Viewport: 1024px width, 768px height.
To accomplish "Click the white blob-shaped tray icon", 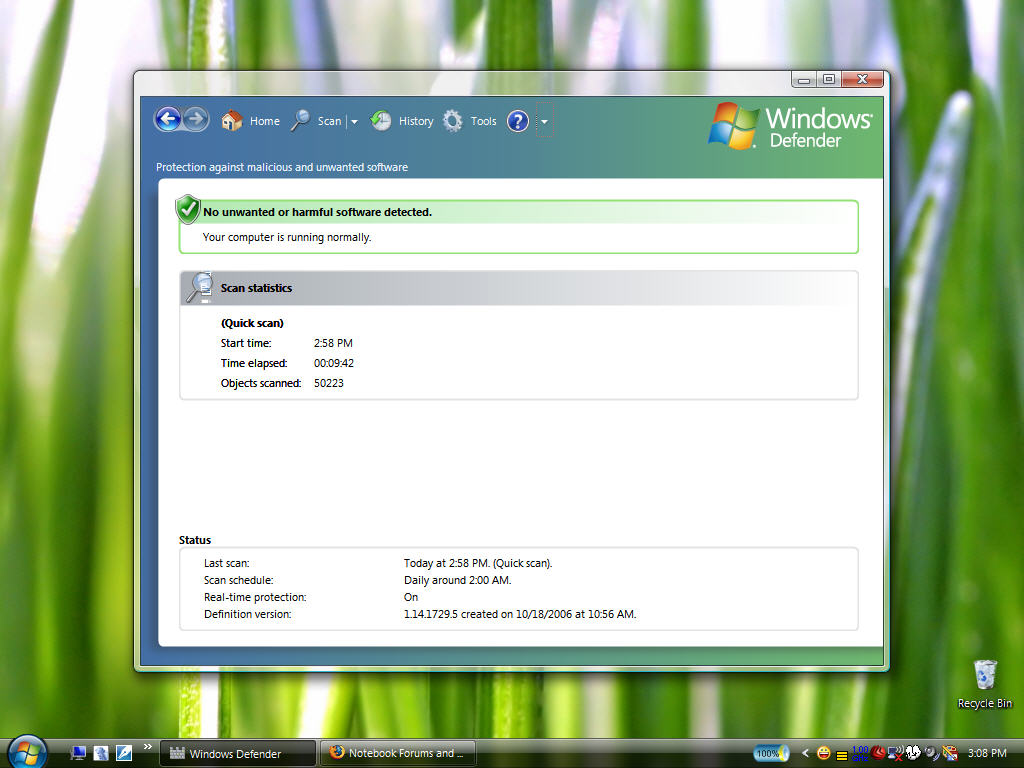I will (x=913, y=753).
